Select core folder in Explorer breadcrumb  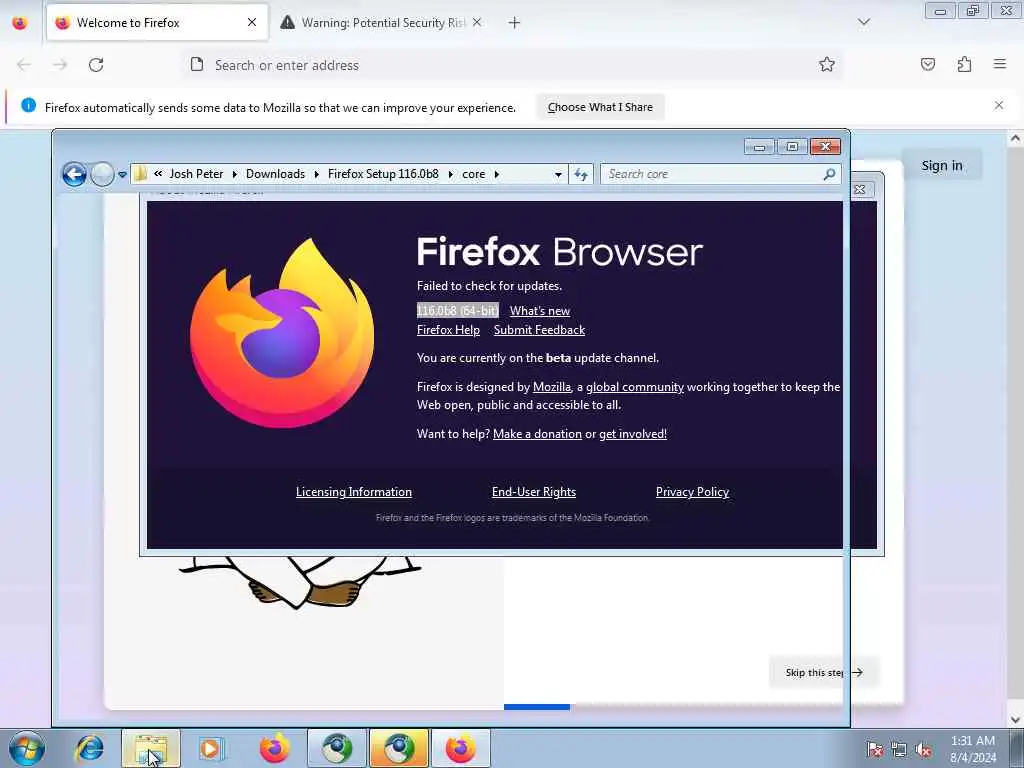[473, 174]
